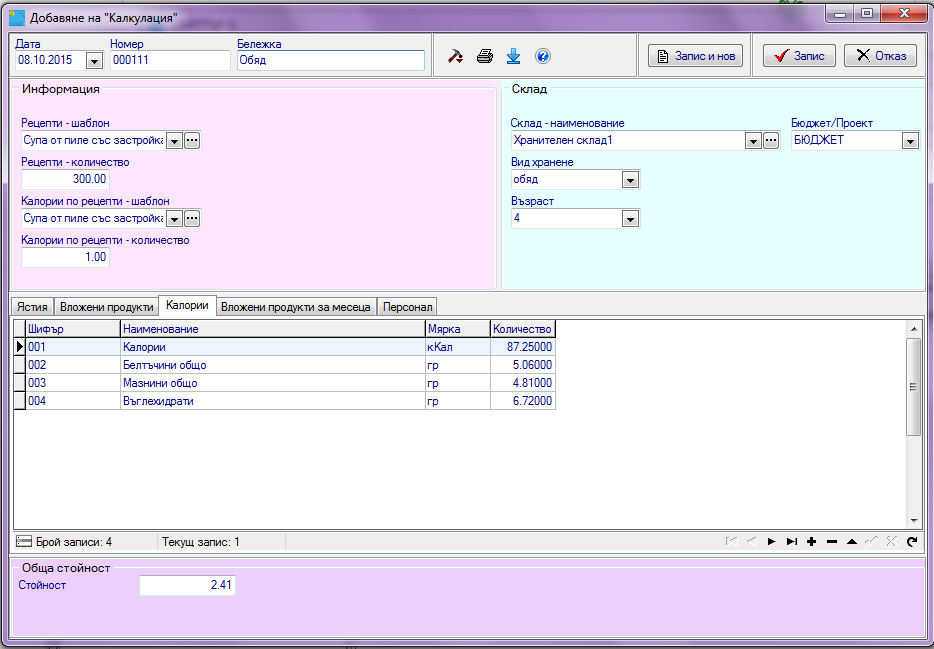Click the 'Стойност' value field

click(187, 585)
